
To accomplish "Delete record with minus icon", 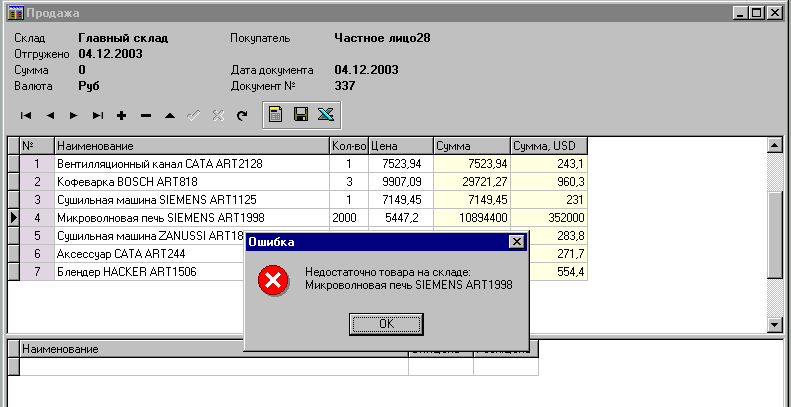I will click(146, 115).
